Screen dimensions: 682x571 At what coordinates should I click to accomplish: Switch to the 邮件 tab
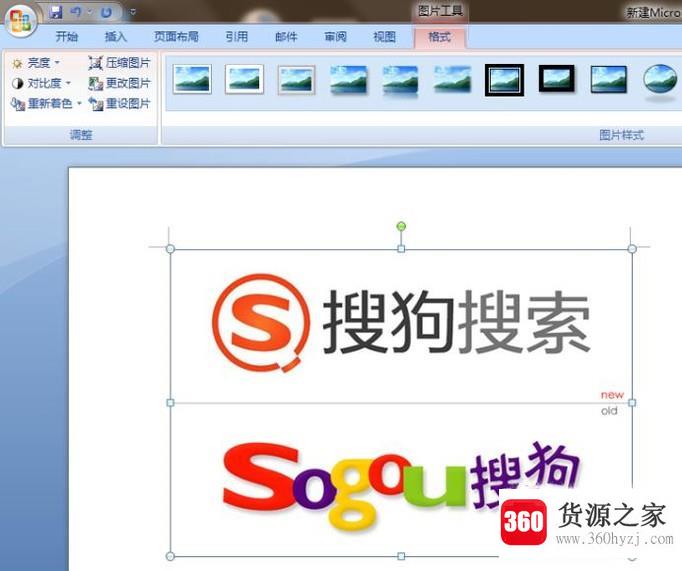point(286,37)
